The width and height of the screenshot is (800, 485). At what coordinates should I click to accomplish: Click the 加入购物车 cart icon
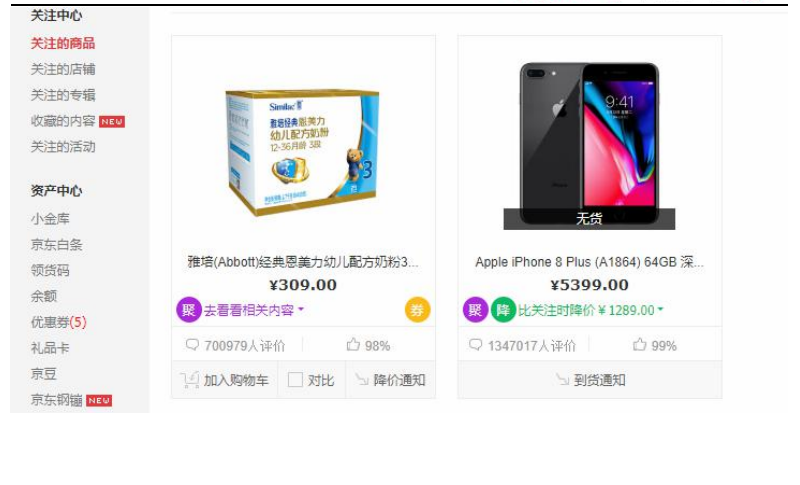(x=189, y=380)
